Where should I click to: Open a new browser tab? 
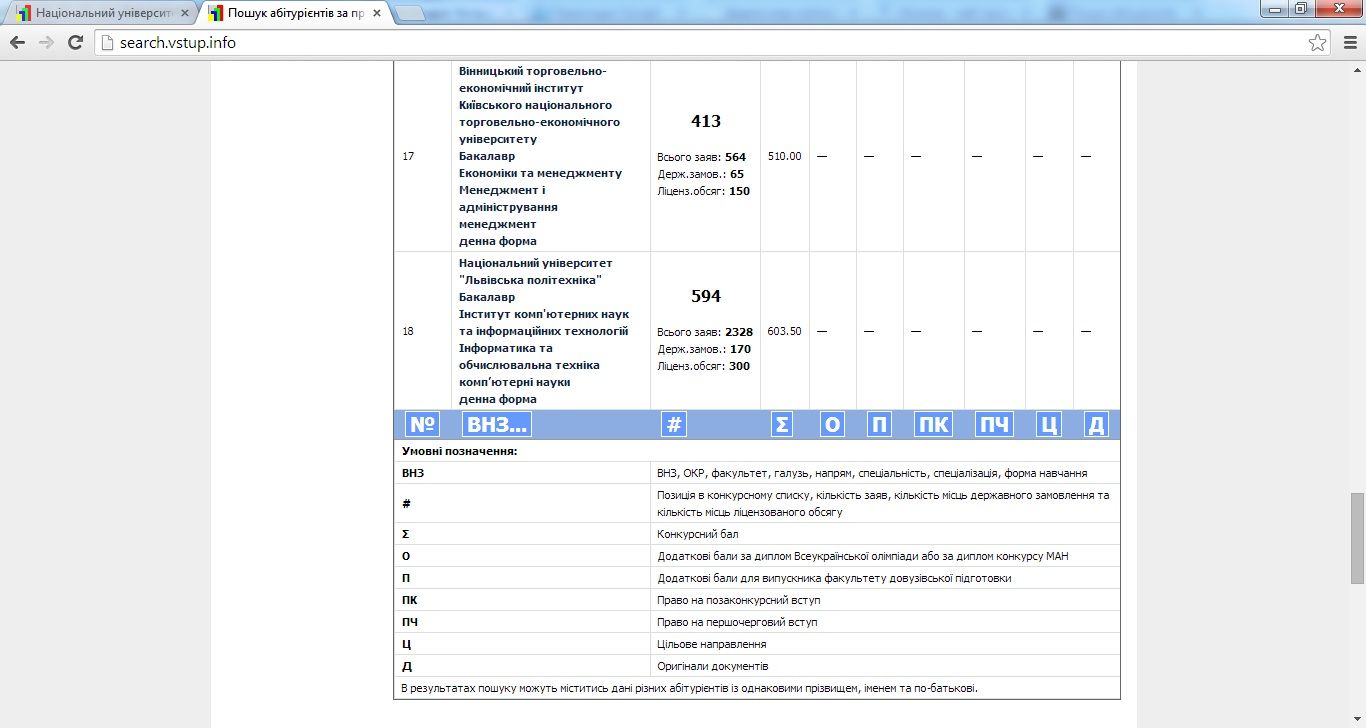coord(409,14)
